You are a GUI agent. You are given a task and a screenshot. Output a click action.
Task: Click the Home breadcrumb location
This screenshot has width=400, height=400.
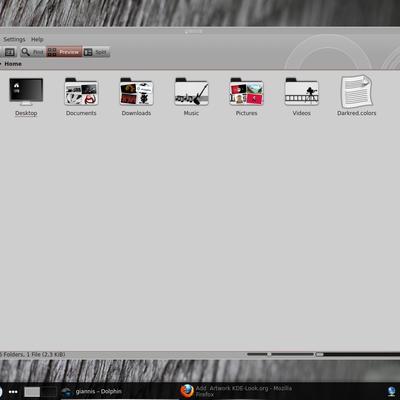tap(13, 64)
